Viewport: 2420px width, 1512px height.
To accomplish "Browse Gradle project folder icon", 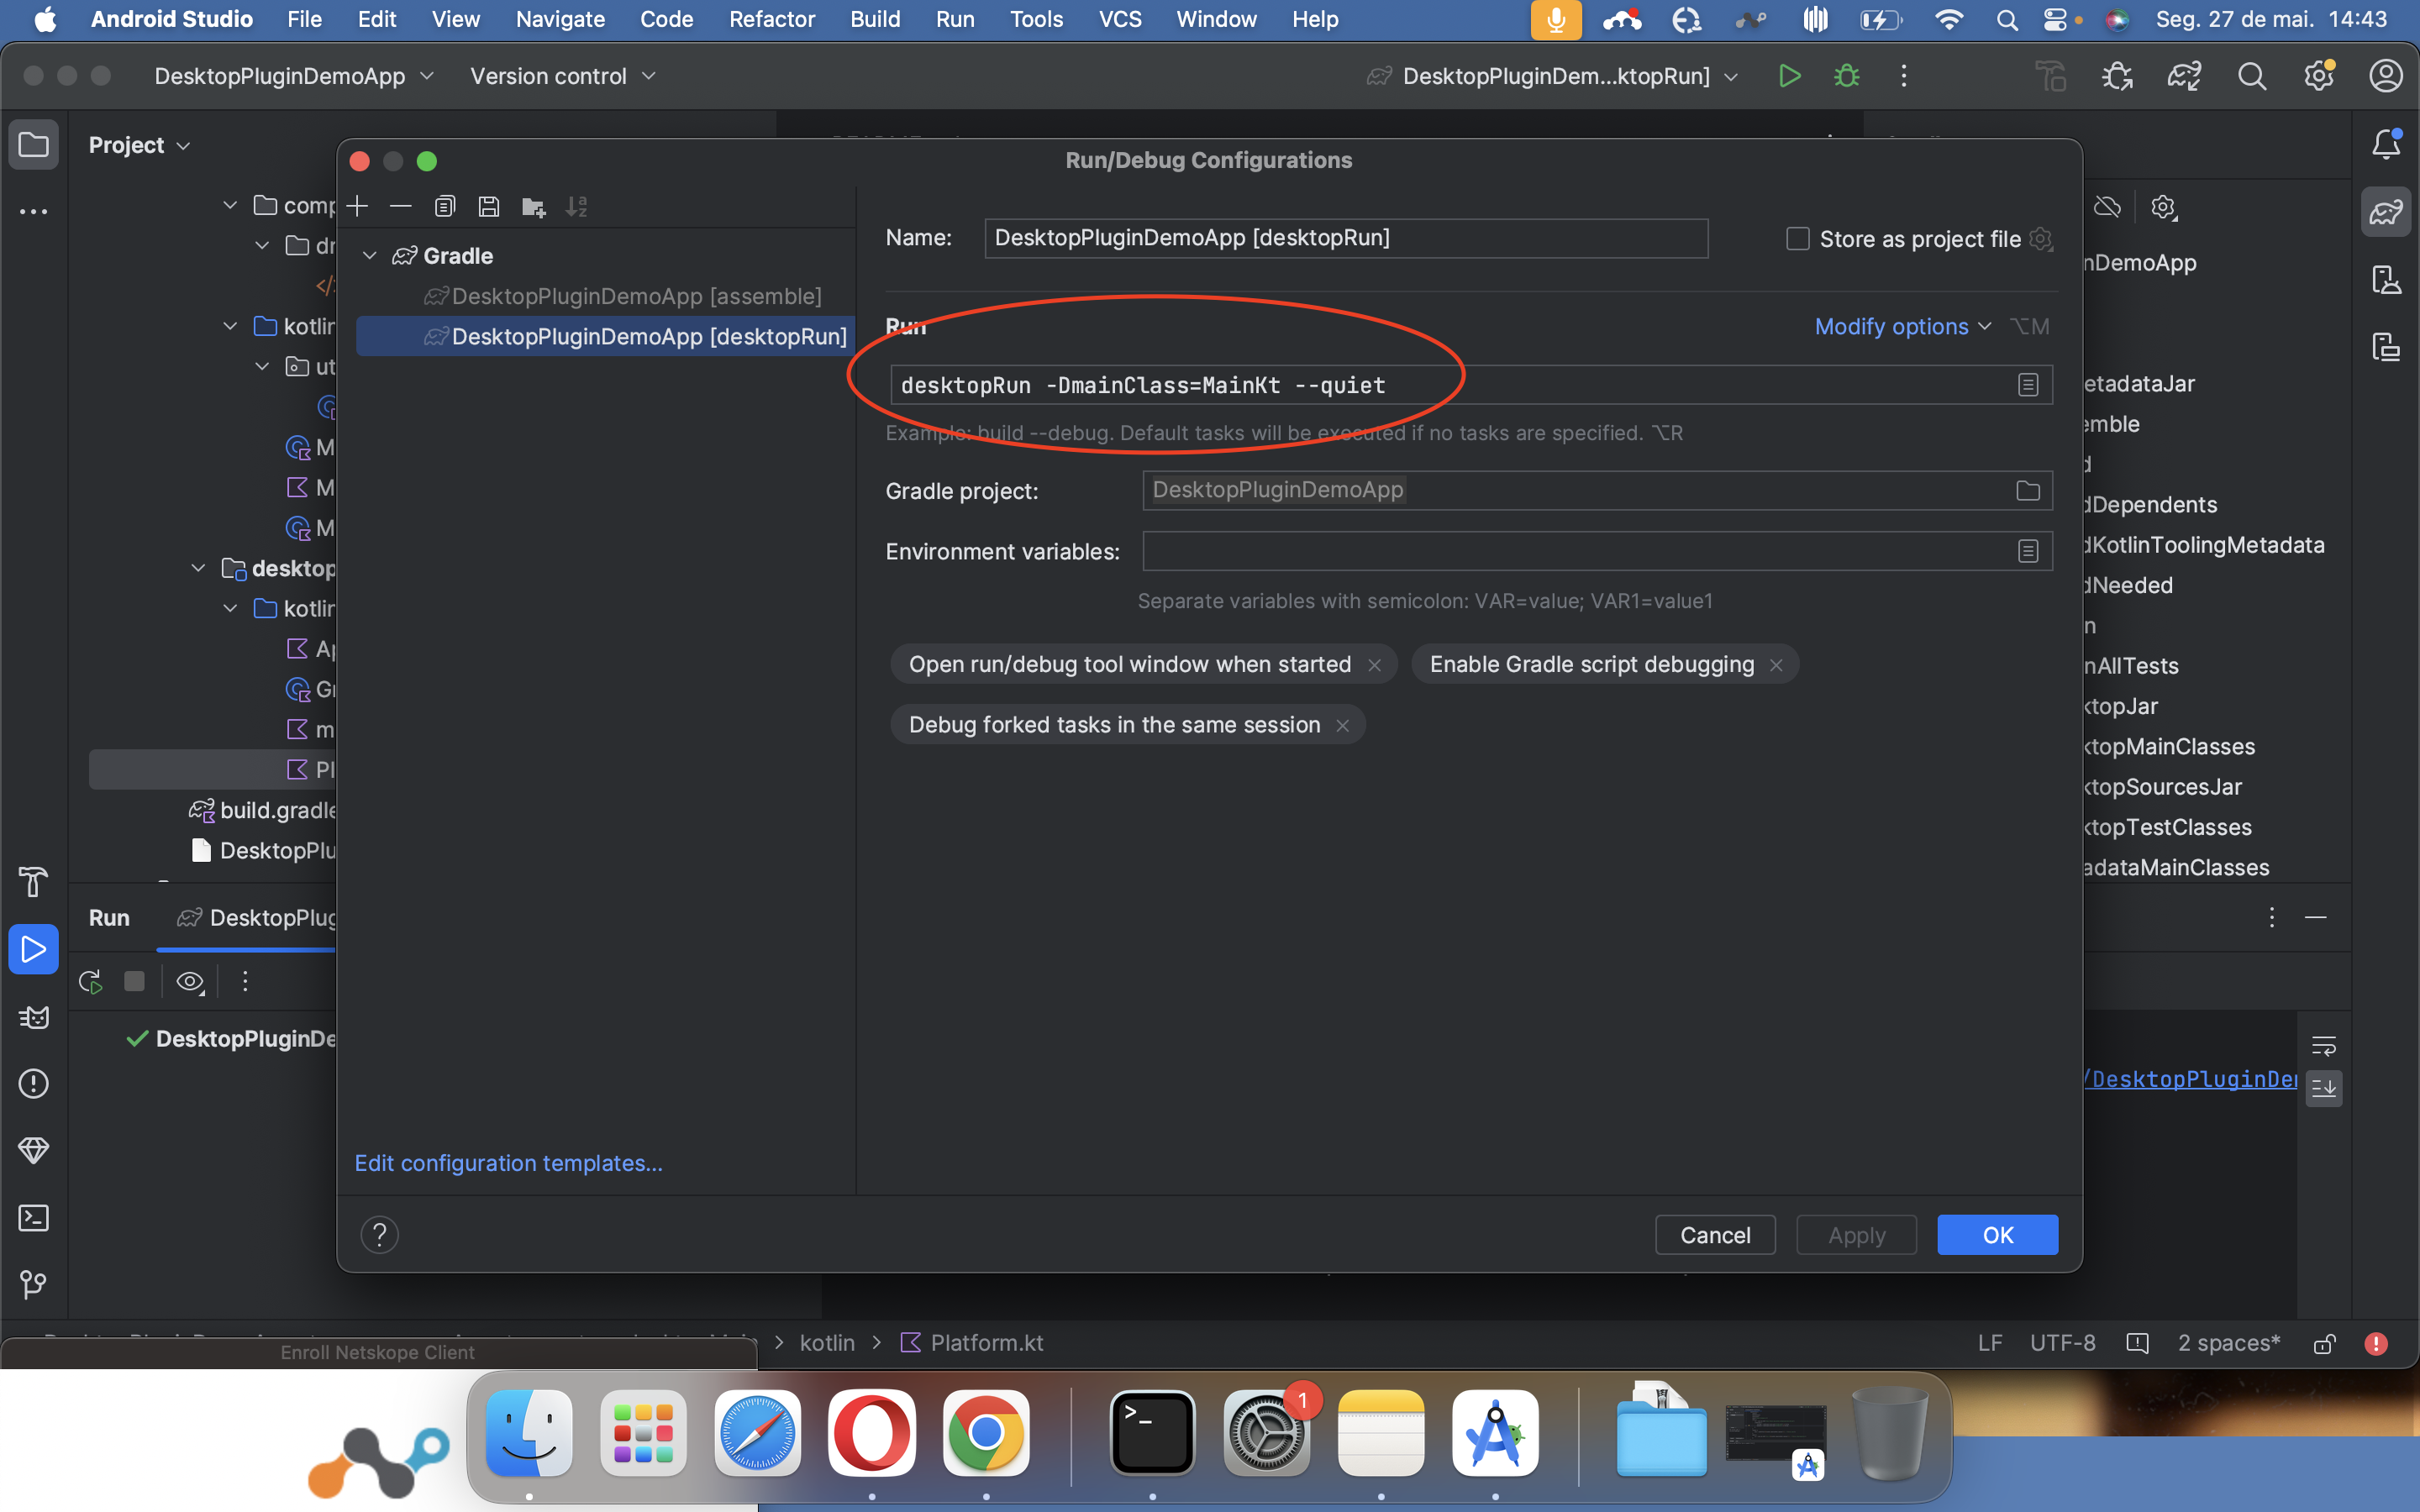I will tap(2028, 490).
